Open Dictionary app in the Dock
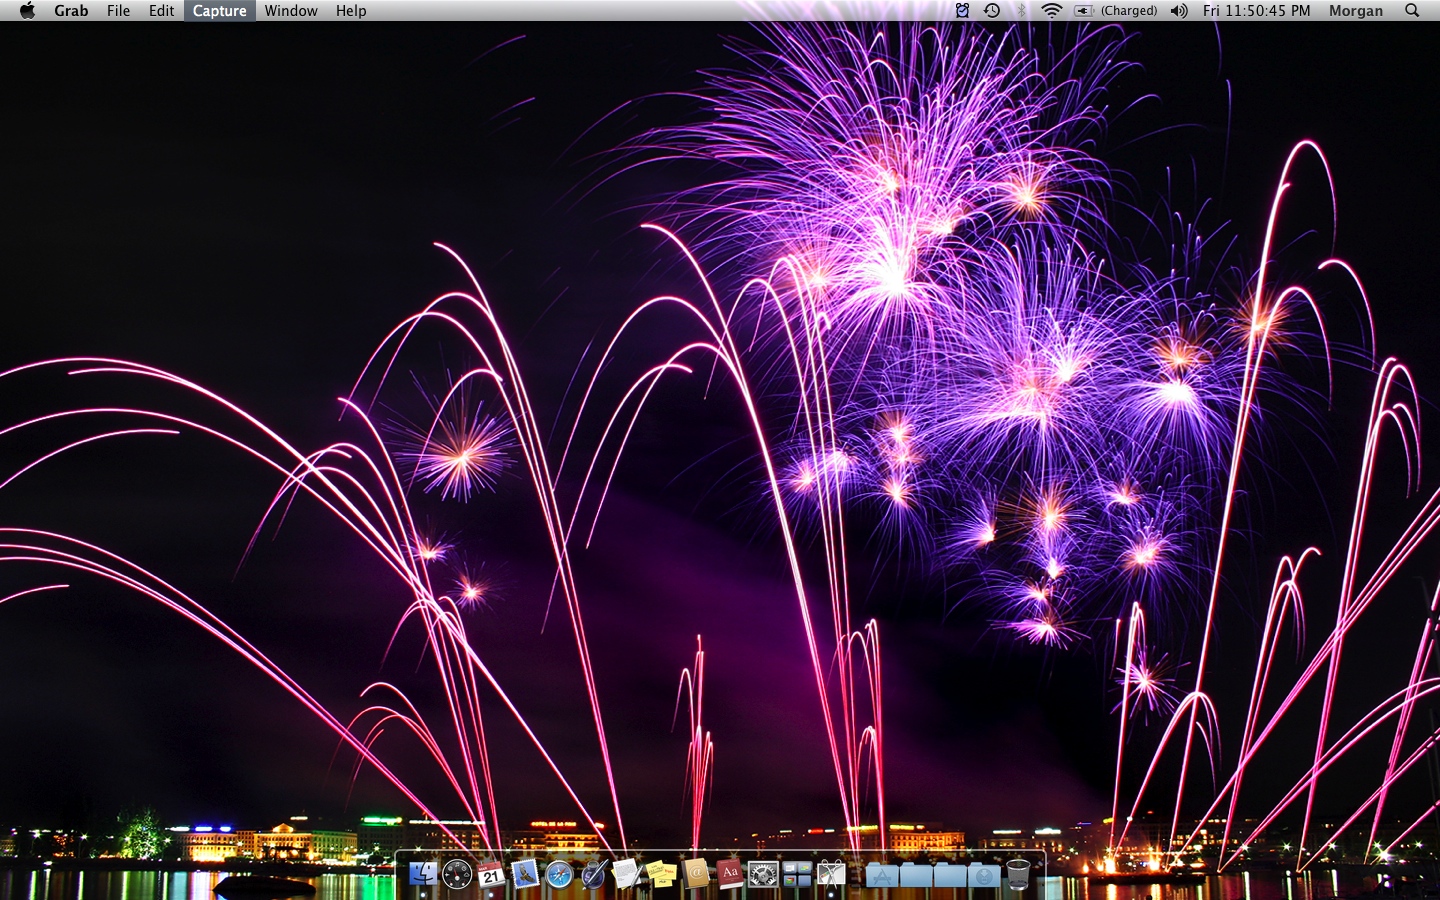The image size is (1440, 900). (x=730, y=874)
